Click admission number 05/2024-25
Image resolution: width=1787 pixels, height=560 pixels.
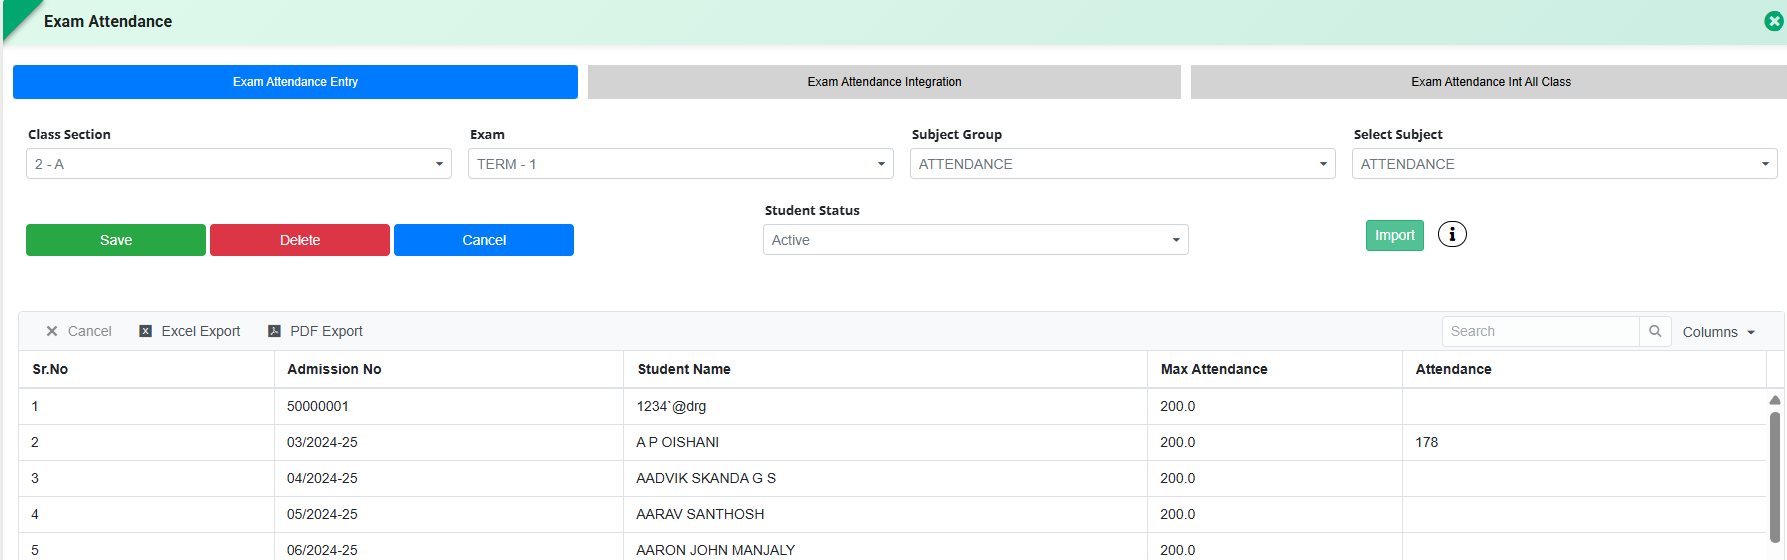tap(322, 514)
